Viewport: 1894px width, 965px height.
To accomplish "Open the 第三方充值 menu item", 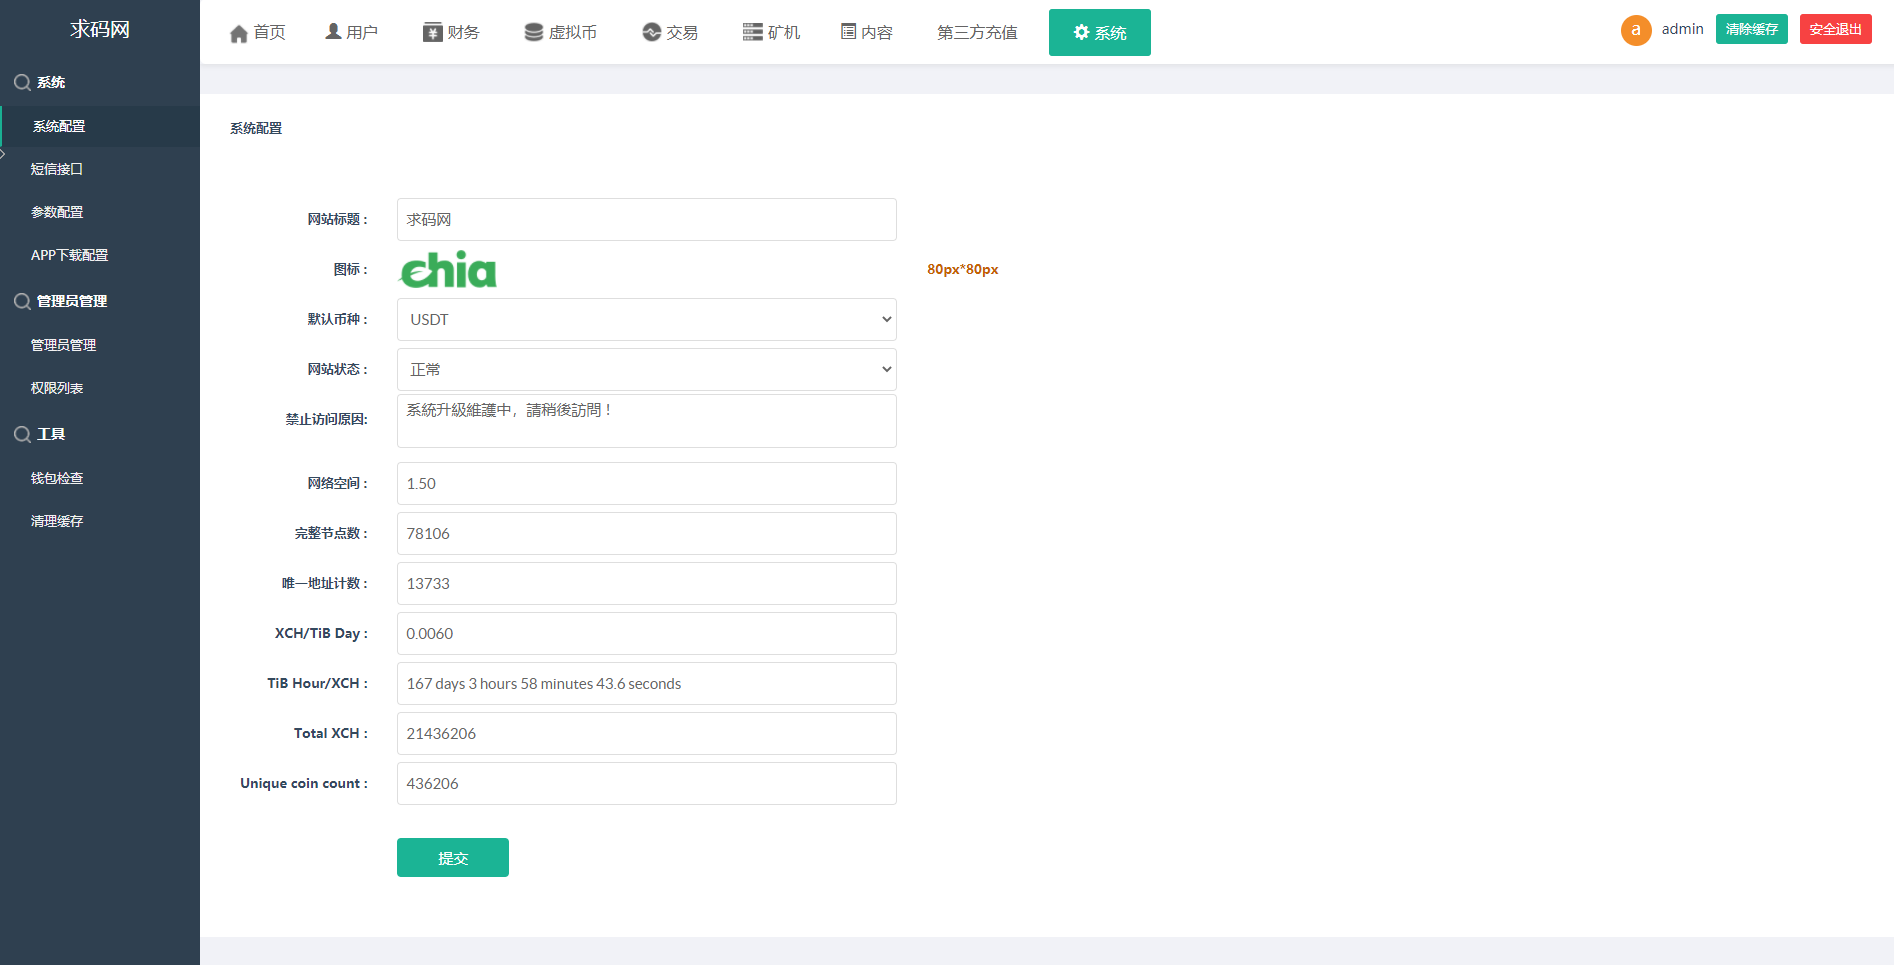I will click(x=977, y=32).
